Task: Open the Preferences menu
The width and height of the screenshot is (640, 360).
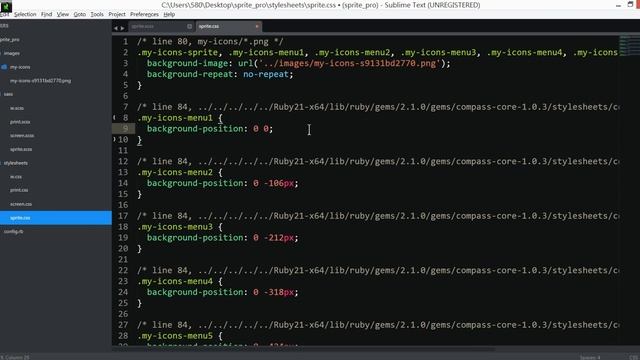Action: coord(144,14)
